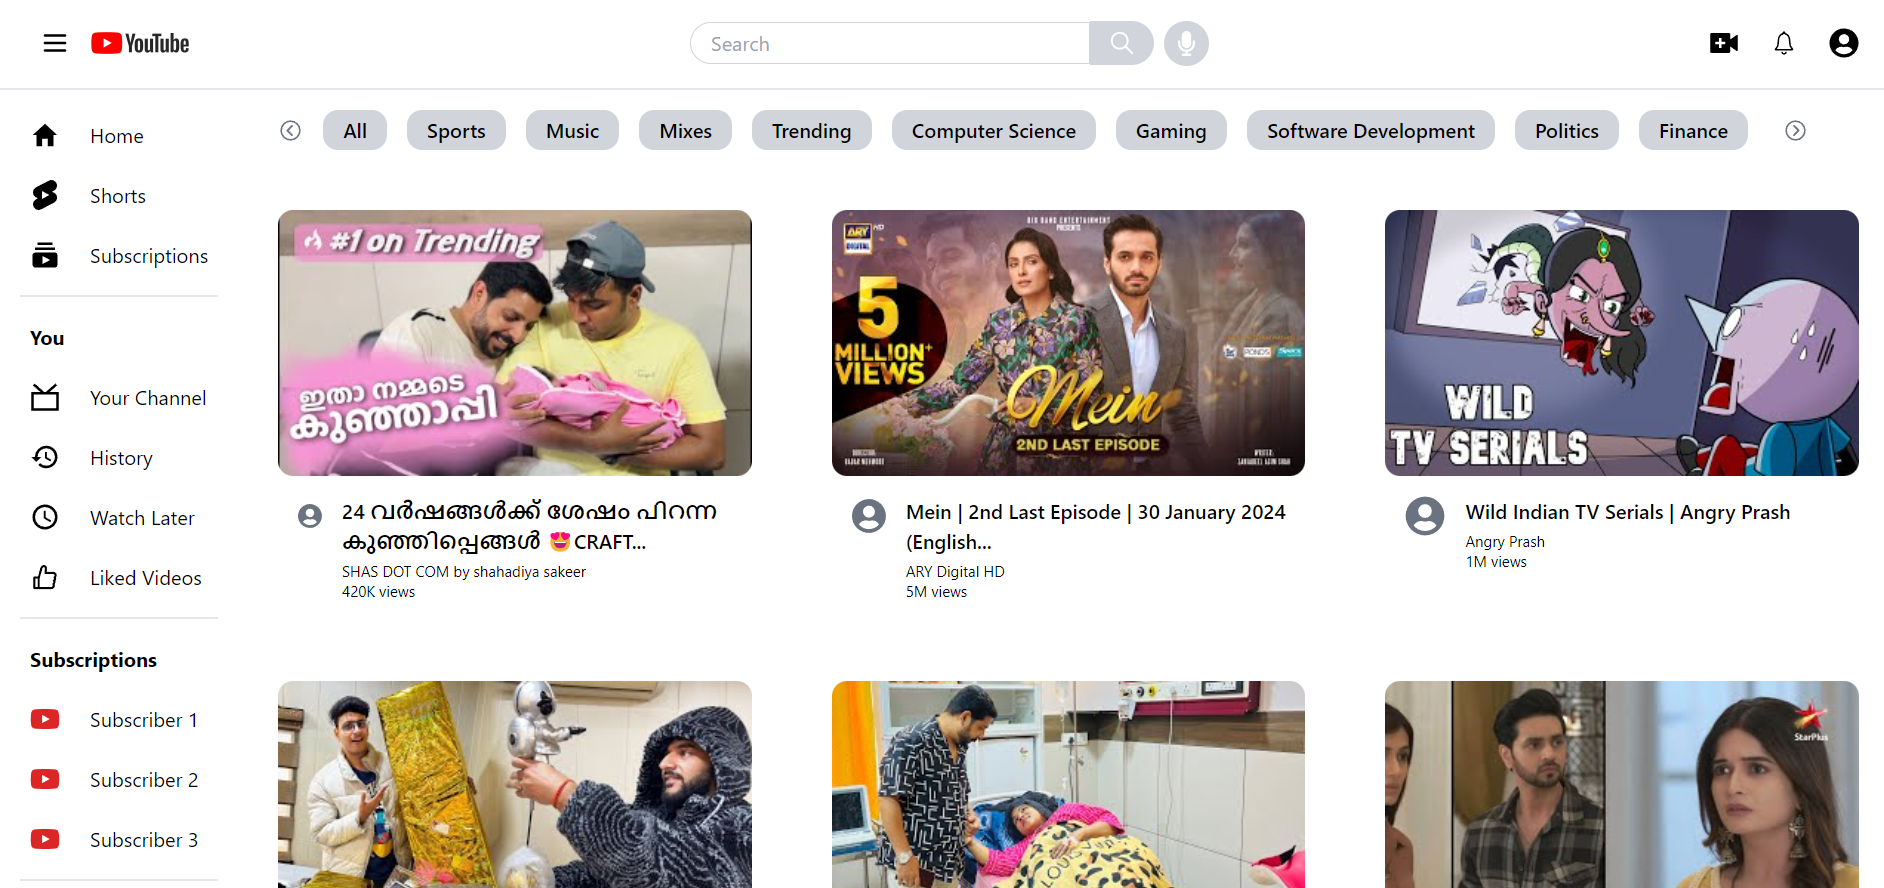
Task: Filter by the Music chip
Action: (x=572, y=131)
